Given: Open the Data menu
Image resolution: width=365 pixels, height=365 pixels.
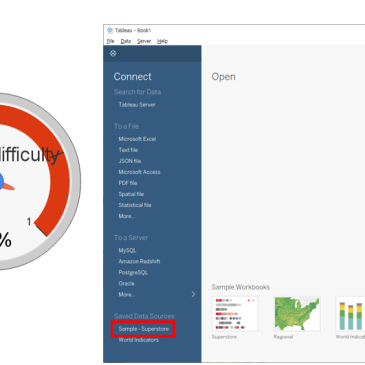Looking at the screenshot, I should point(126,41).
